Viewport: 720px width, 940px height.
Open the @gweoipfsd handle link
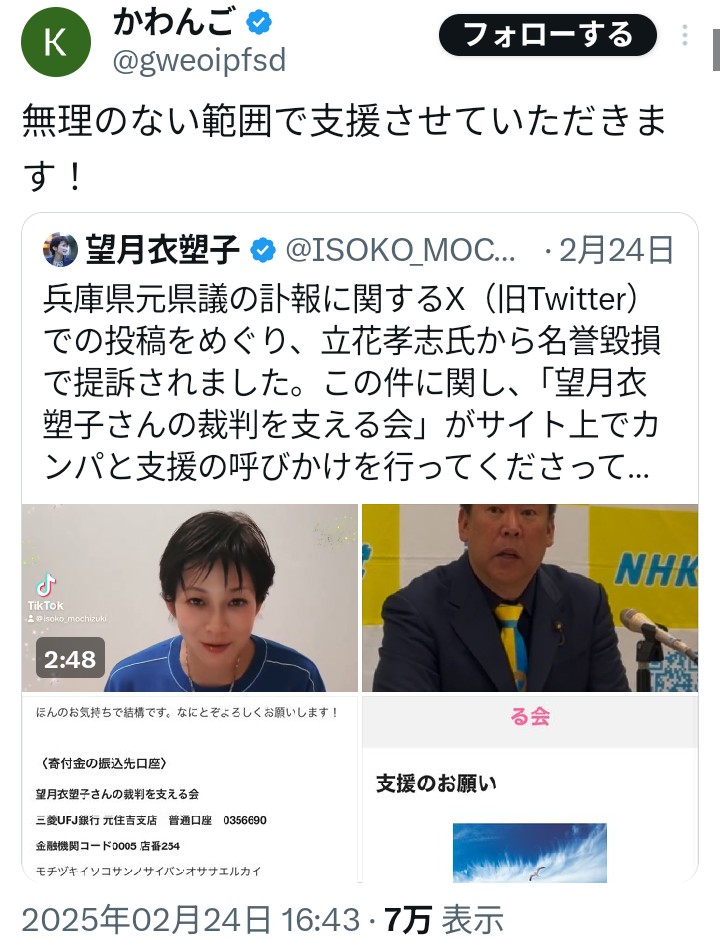click(x=199, y=61)
